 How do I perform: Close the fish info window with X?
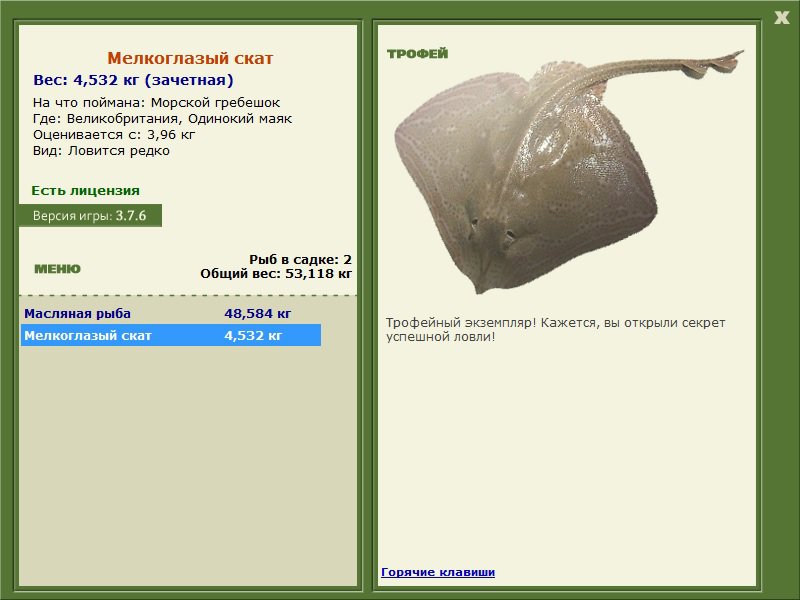(781, 16)
